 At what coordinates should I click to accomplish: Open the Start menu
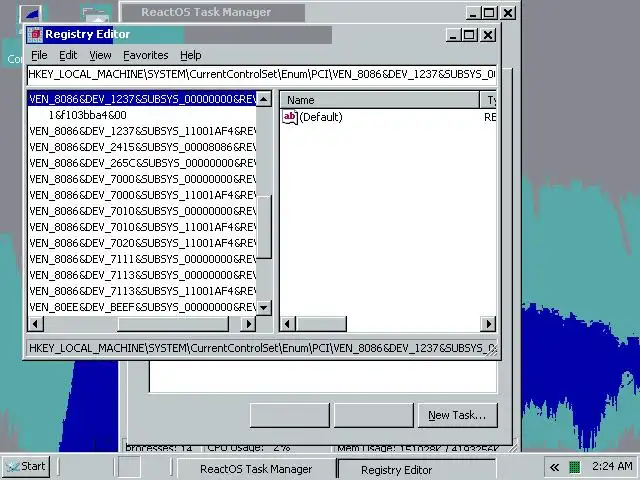click(26, 467)
